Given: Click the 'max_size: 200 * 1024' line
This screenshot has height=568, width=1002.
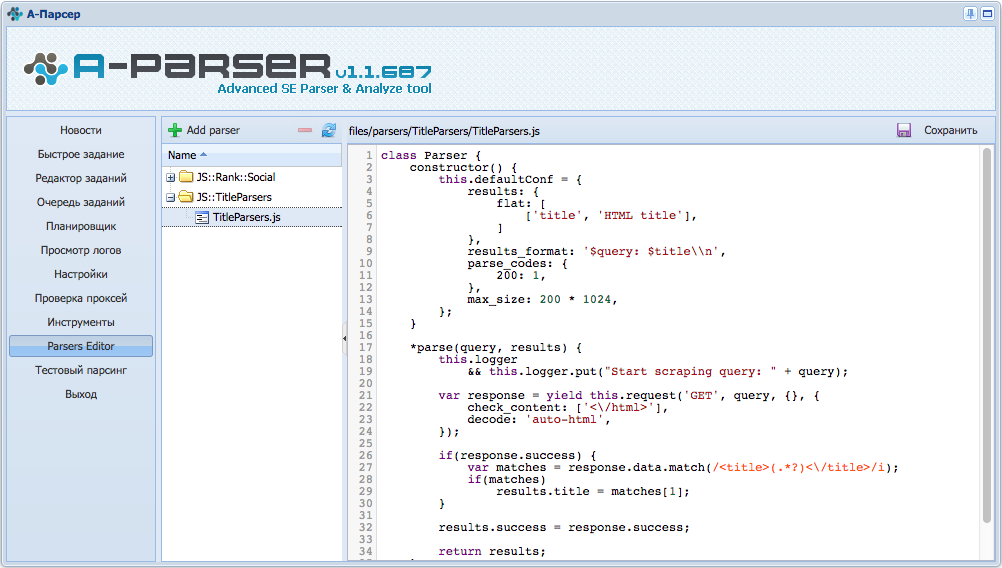Looking at the screenshot, I should (543, 299).
